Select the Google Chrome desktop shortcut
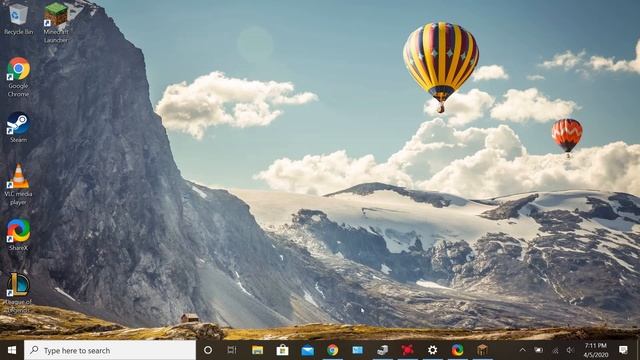This screenshot has width=640, height=360. tap(18, 77)
